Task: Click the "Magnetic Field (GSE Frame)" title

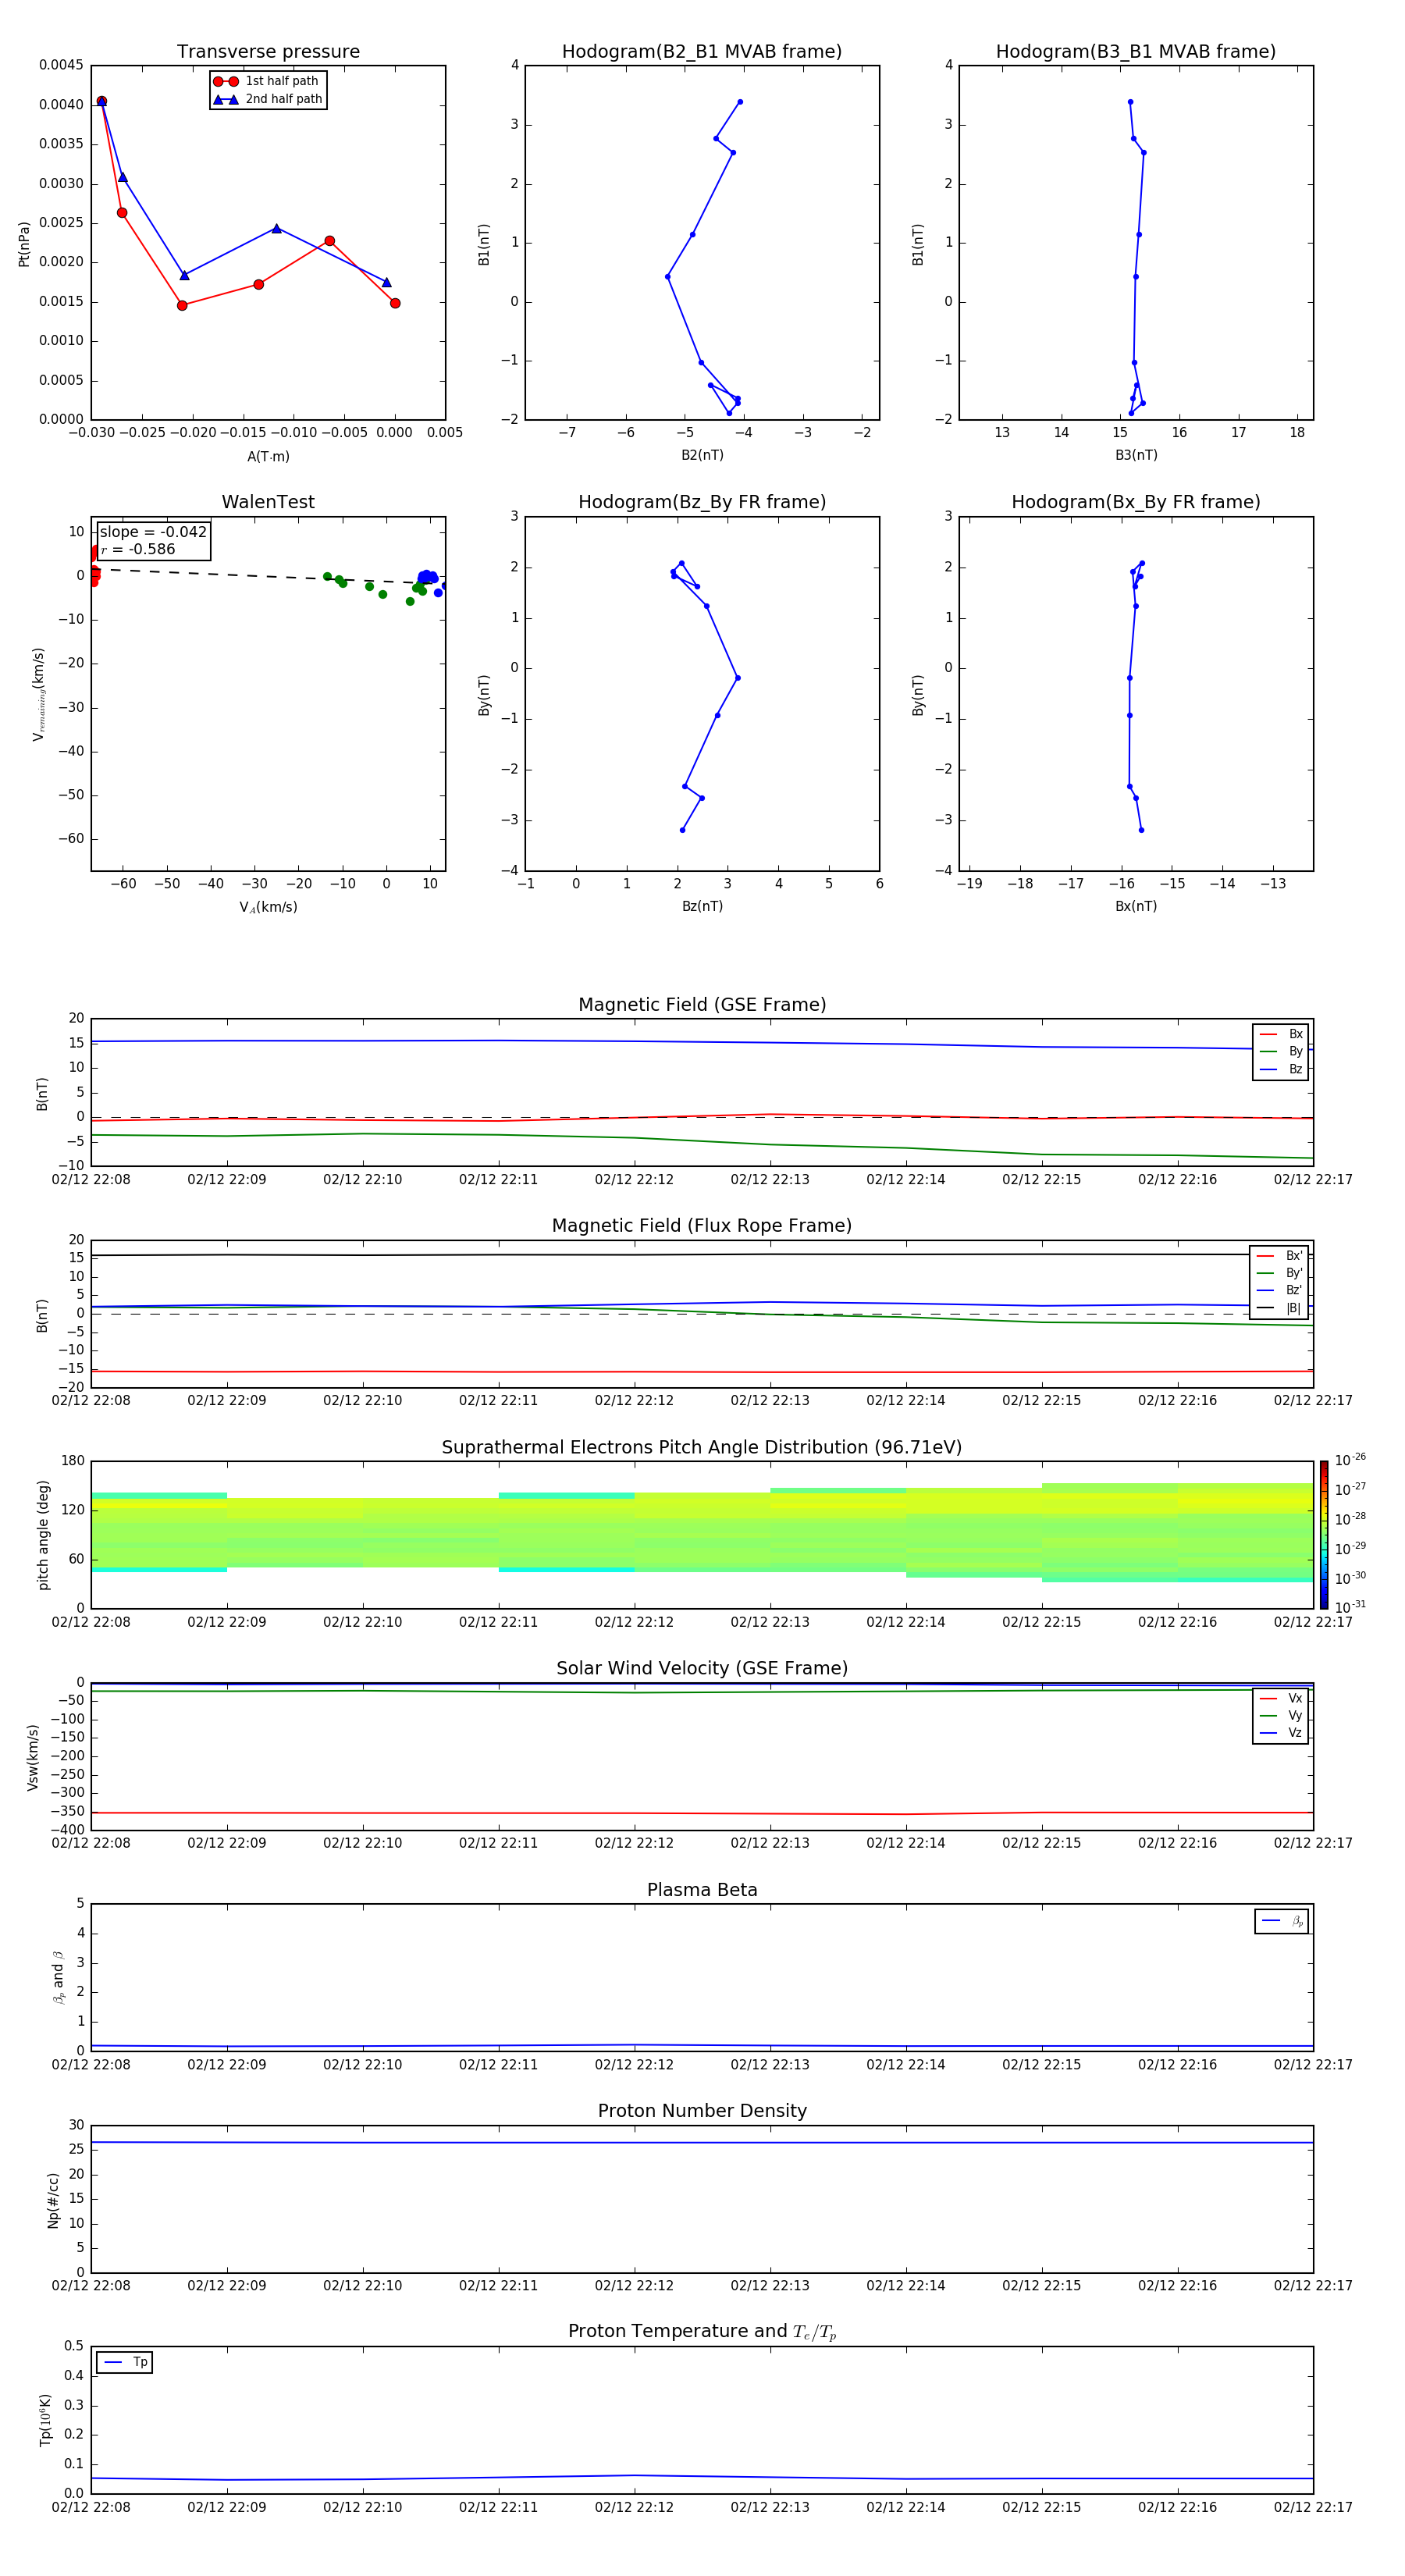Action: pyautogui.click(x=702, y=1005)
